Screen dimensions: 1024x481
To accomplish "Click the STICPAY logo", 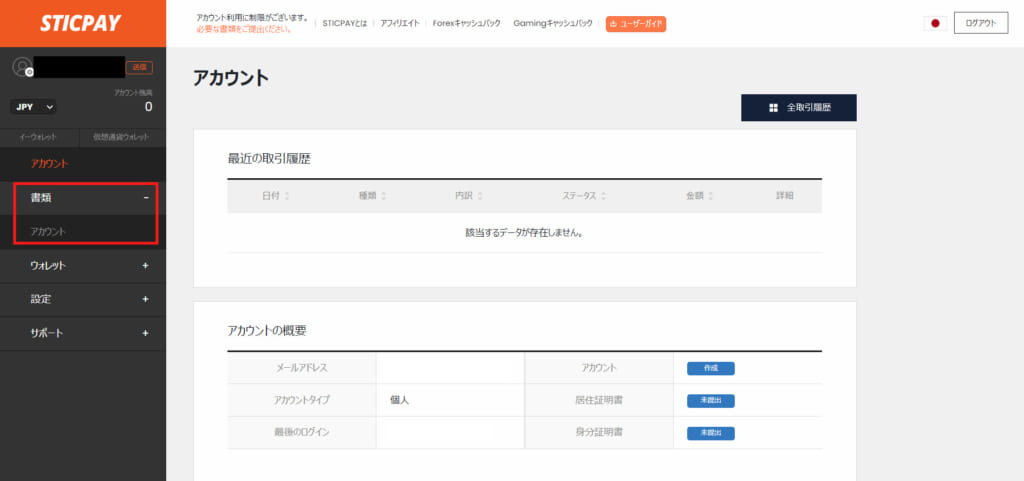I will (x=80, y=23).
